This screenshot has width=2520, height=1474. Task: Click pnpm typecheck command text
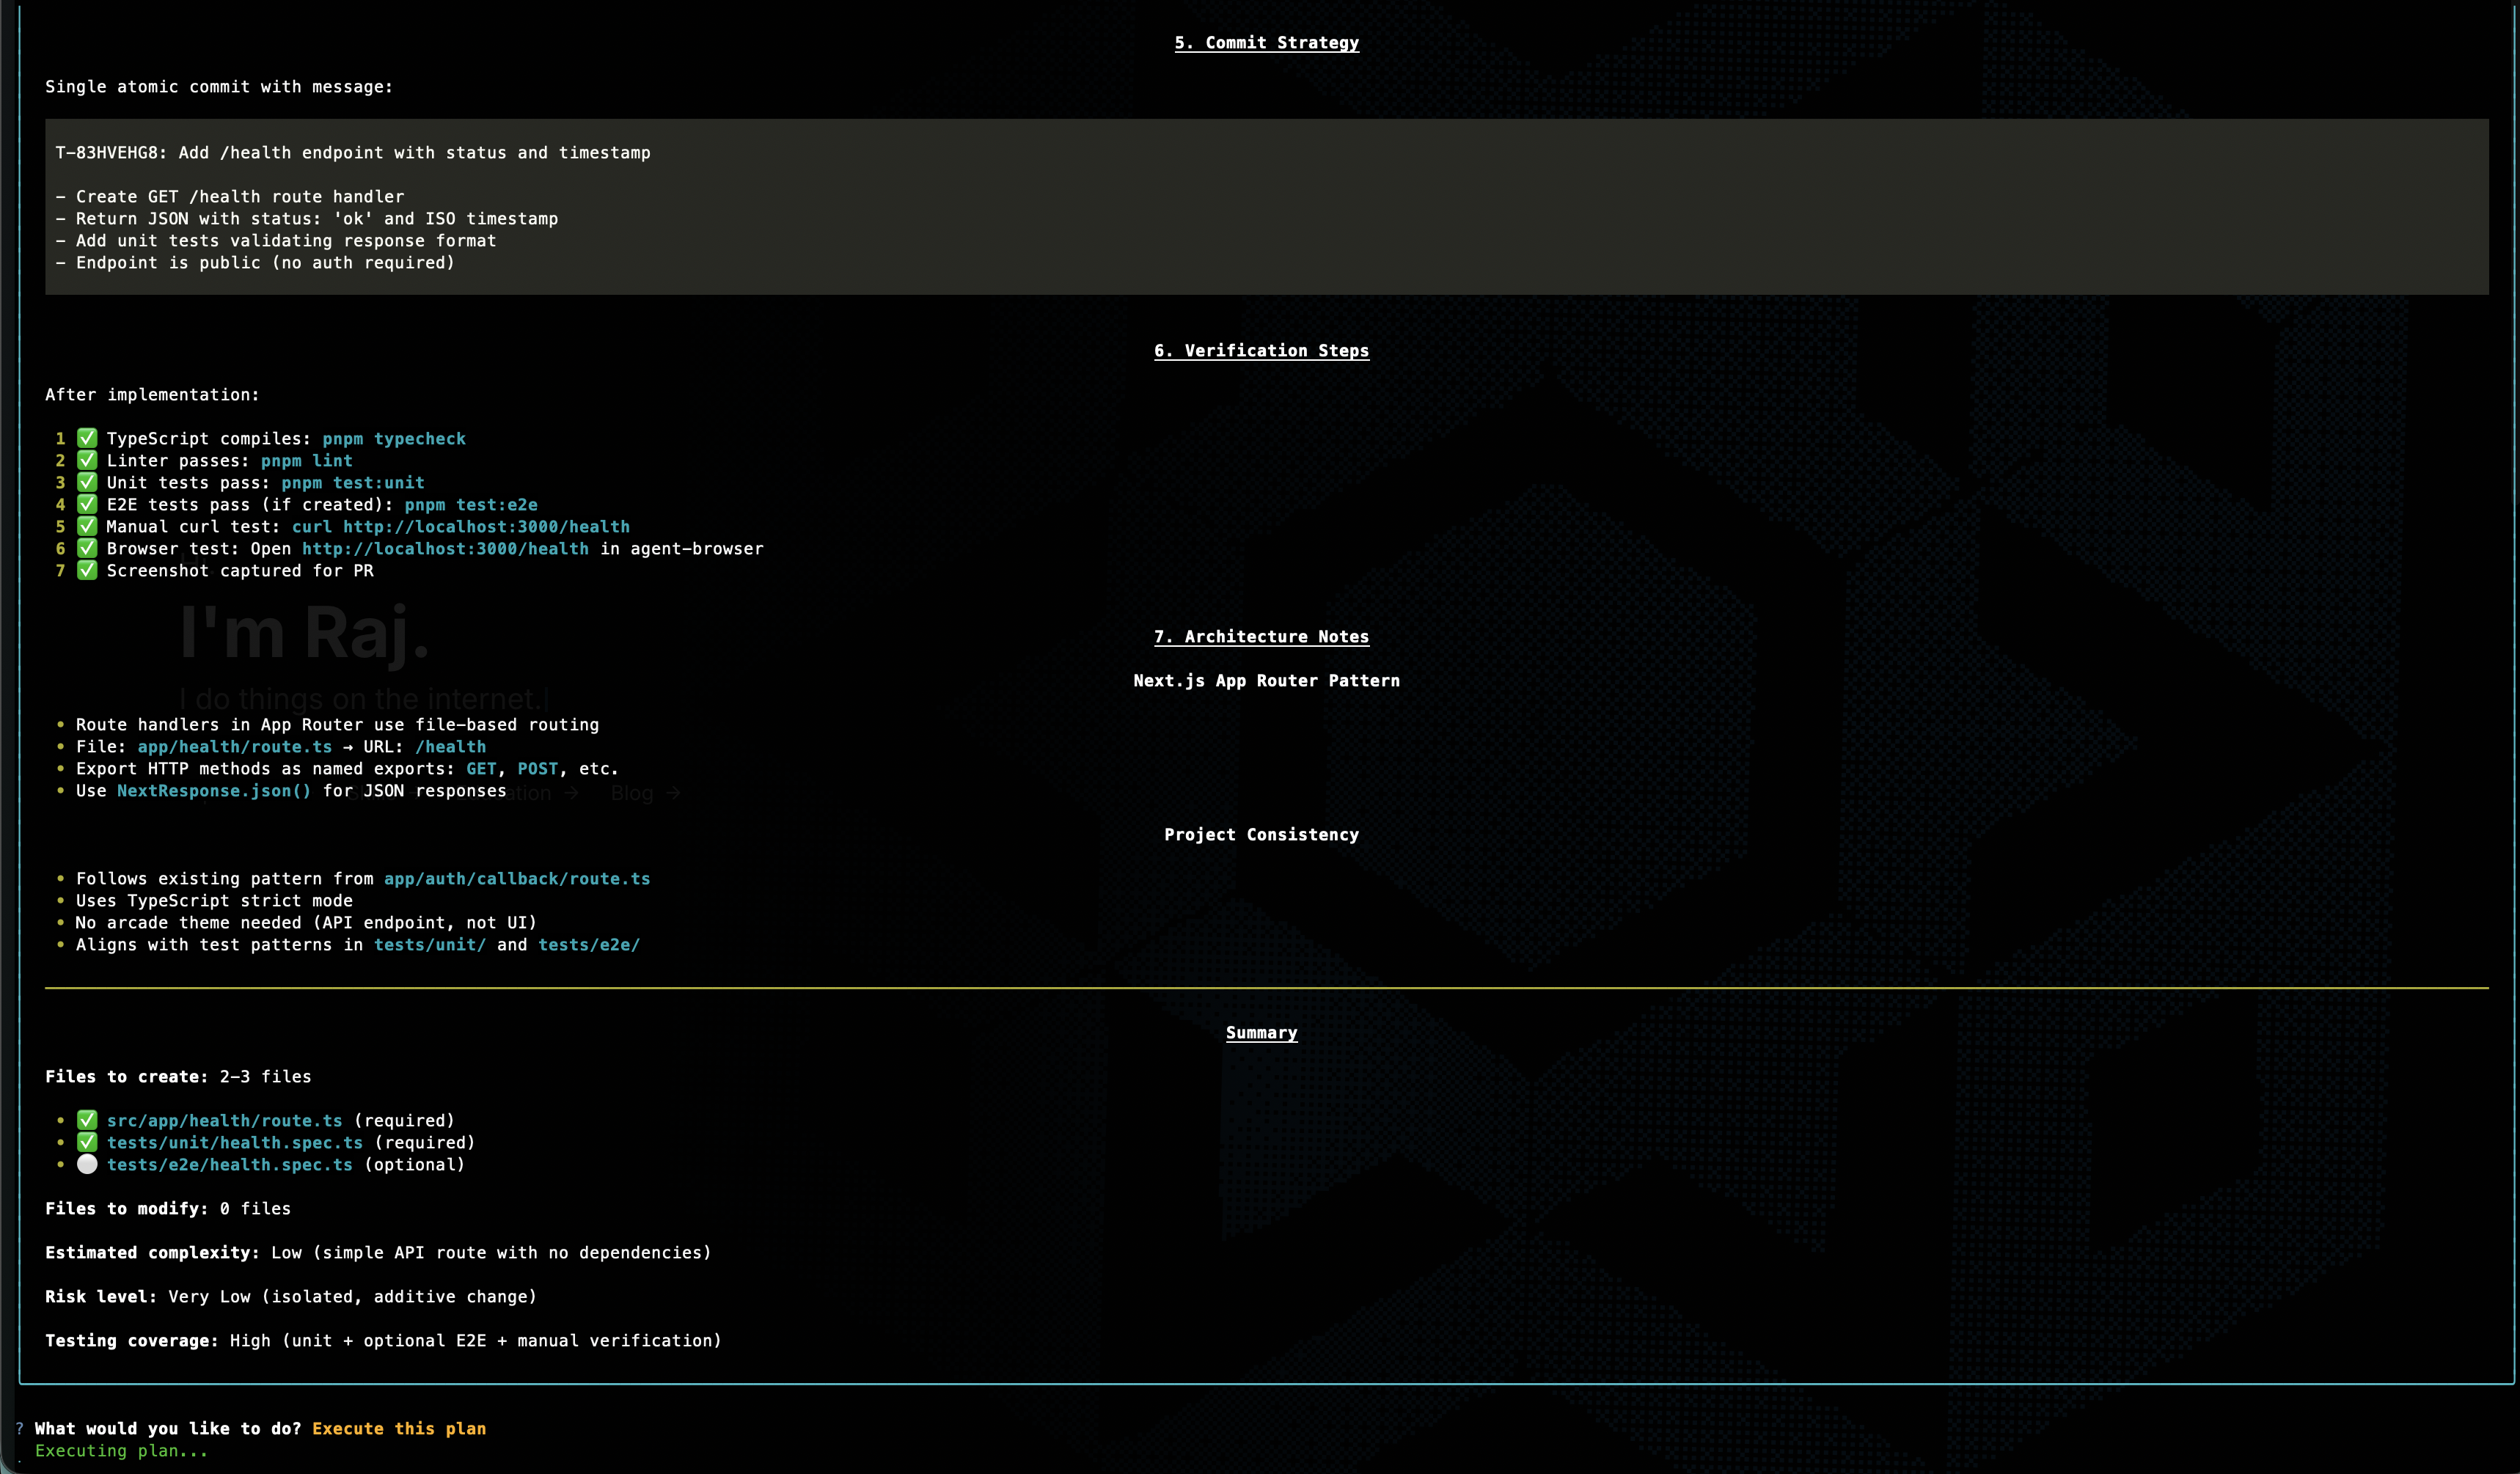coord(393,439)
